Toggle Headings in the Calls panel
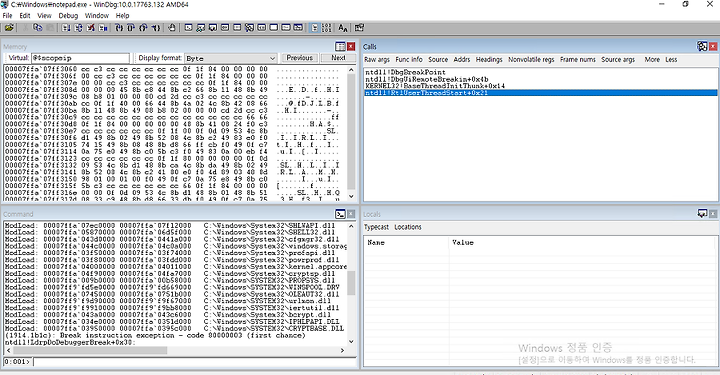 coord(489,60)
